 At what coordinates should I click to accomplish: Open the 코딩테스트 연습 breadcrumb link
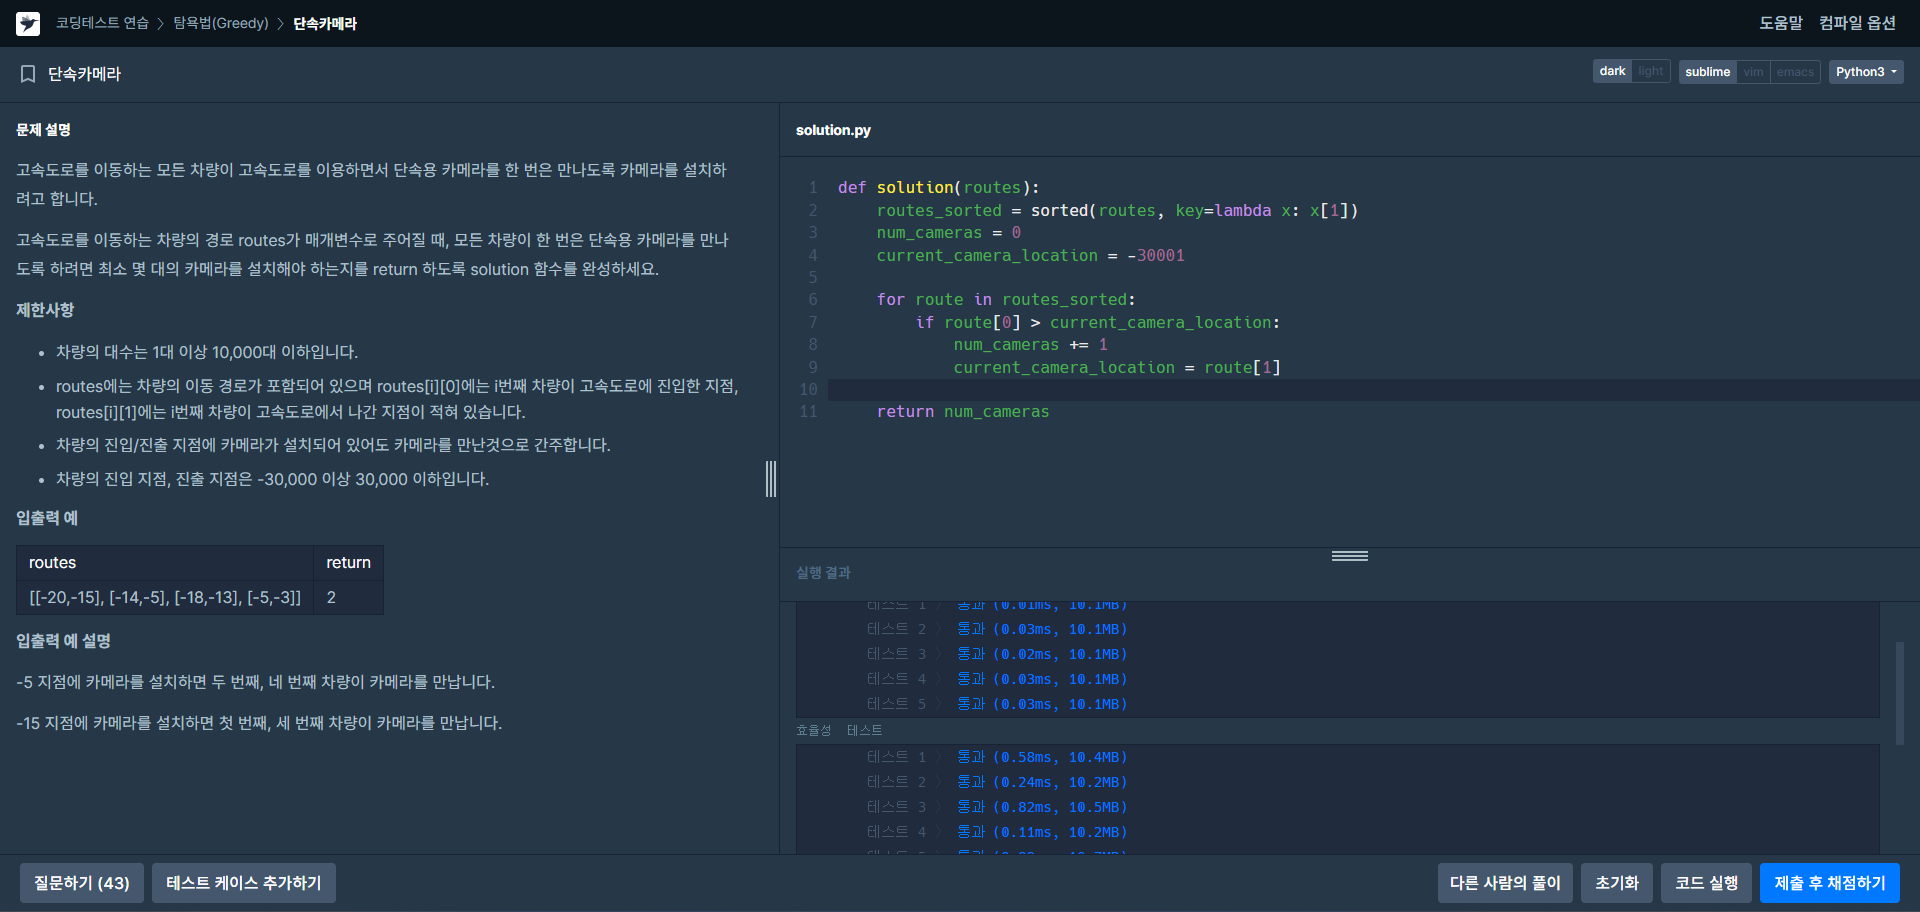click(102, 23)
